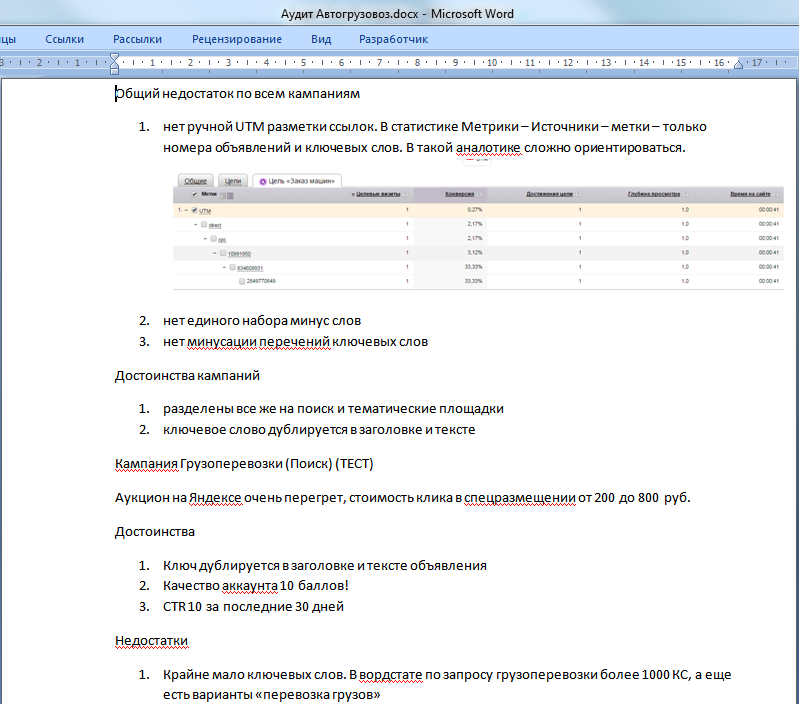Click the UTM link in the table
Viewport: 799px width, 704px height.
click(x=205, y=211)
